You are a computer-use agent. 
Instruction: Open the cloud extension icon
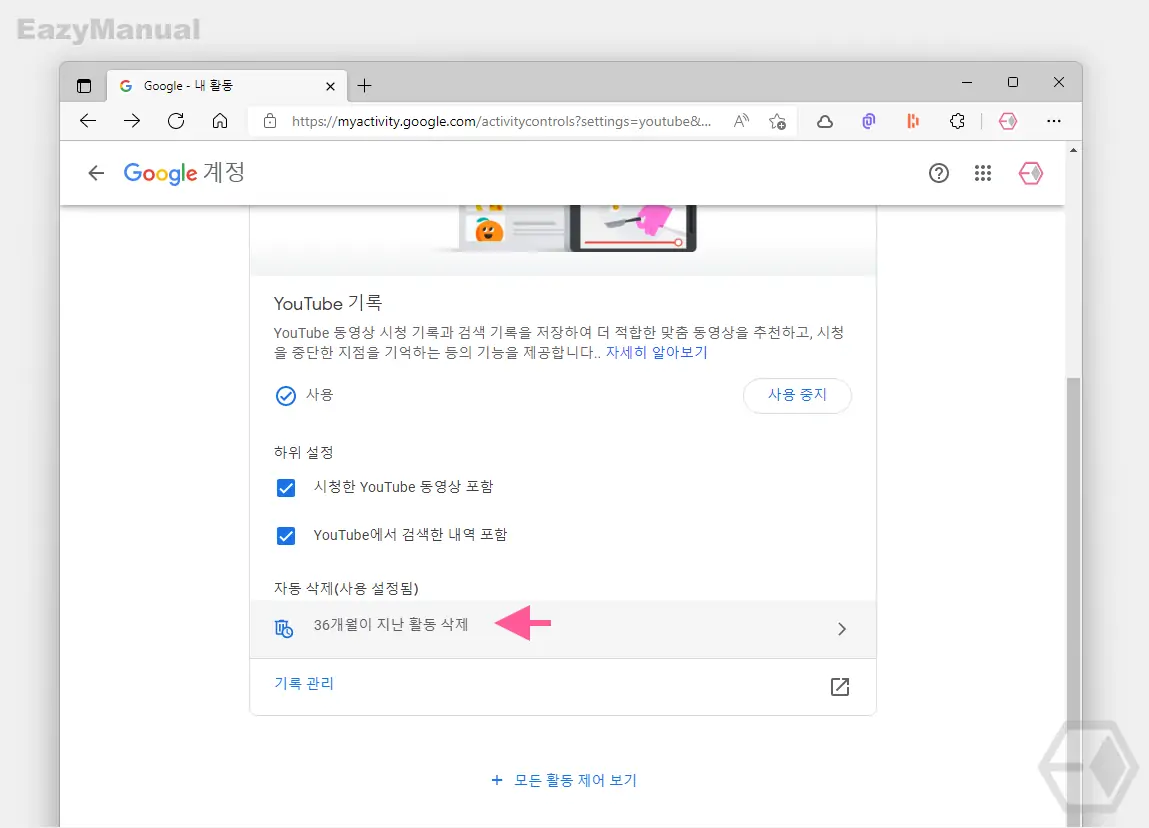pyautogui.click(x=825, y=122)
